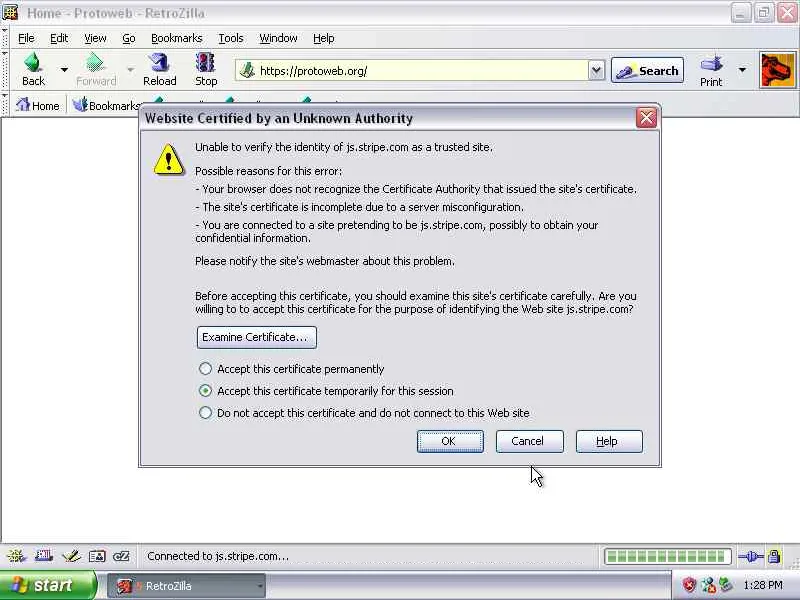Open Navigator from status bar component icon

pos(16,556)
